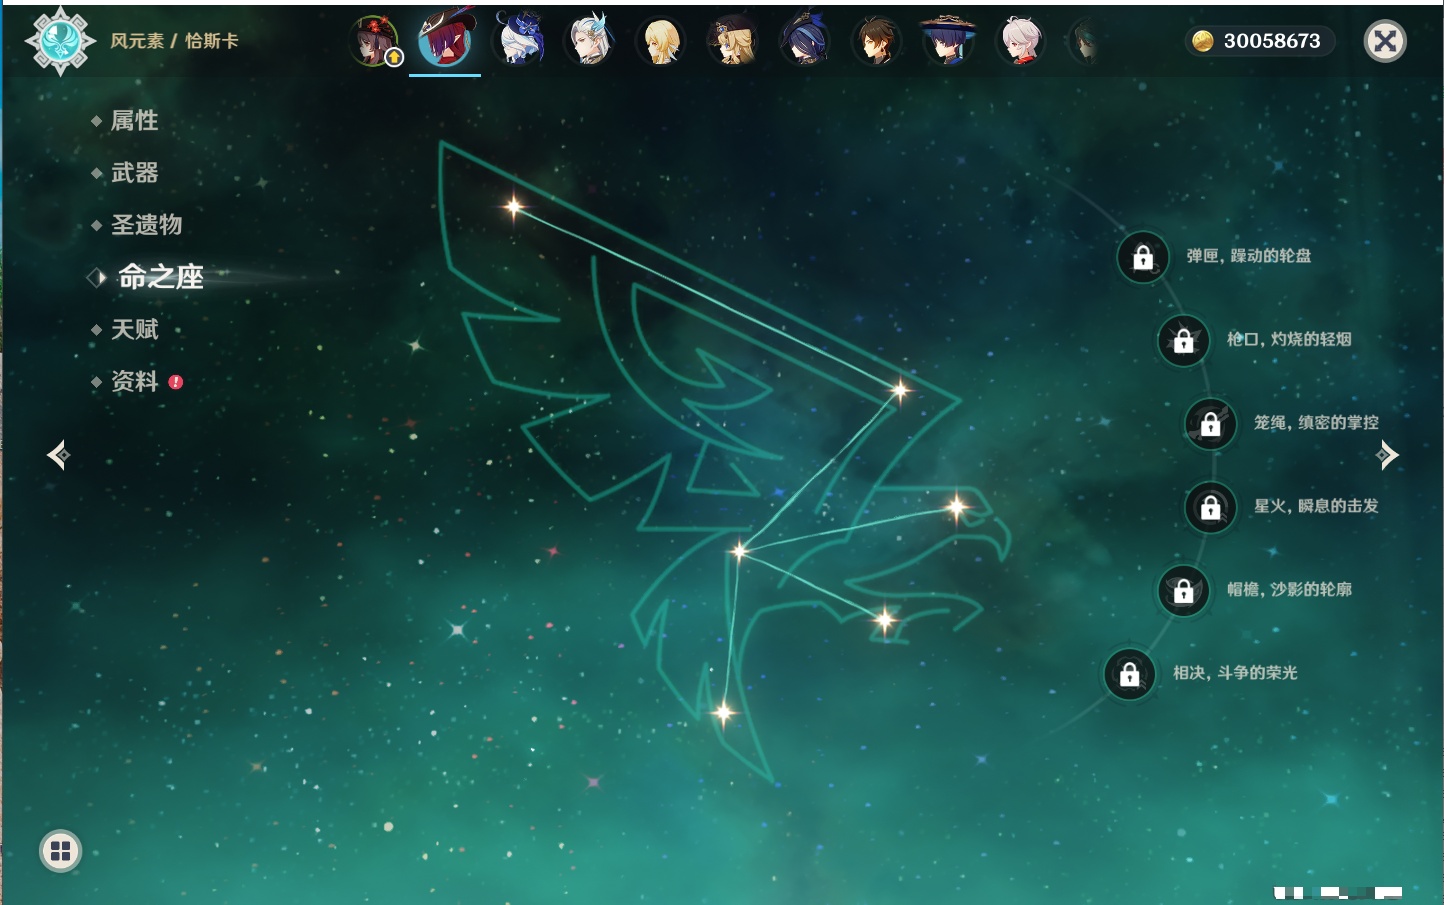
Task: Go to the previous character with left arrow
Action: click(58, 455)
